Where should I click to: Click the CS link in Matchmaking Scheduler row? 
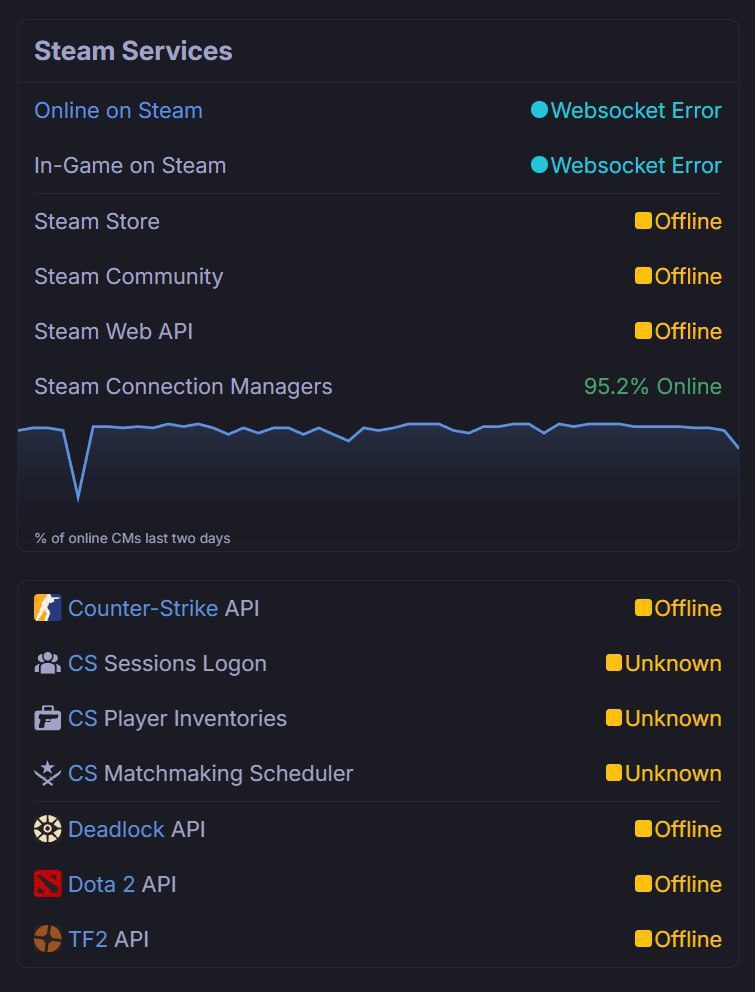pos(83,773)
